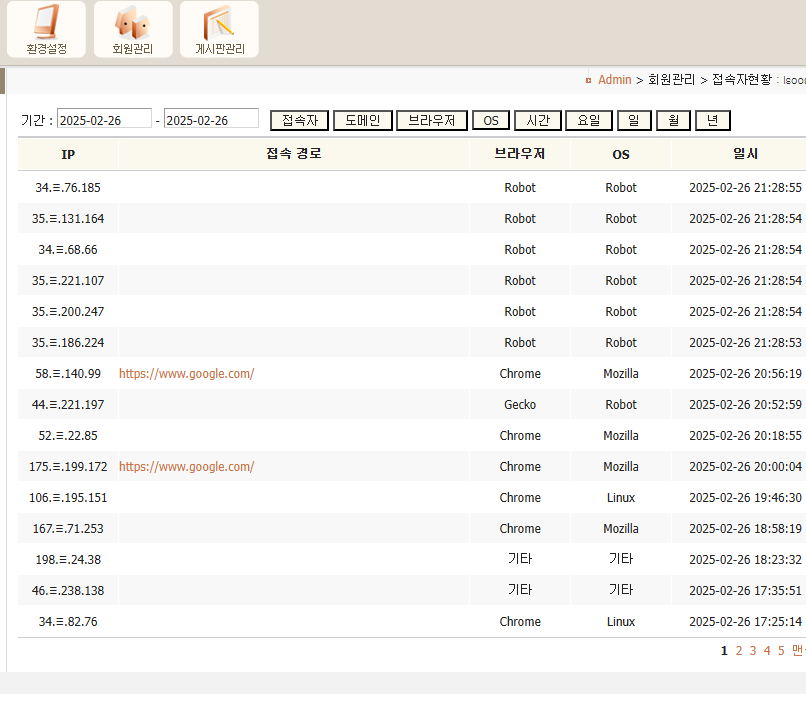This screenshot has height=707, width=806.
Task: Go to page 5
Action: click(x=781, y=651)
